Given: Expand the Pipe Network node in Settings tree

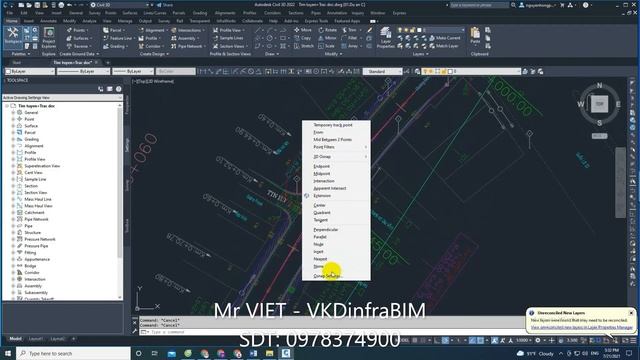Looking at the screenshot, I should 13,219.
